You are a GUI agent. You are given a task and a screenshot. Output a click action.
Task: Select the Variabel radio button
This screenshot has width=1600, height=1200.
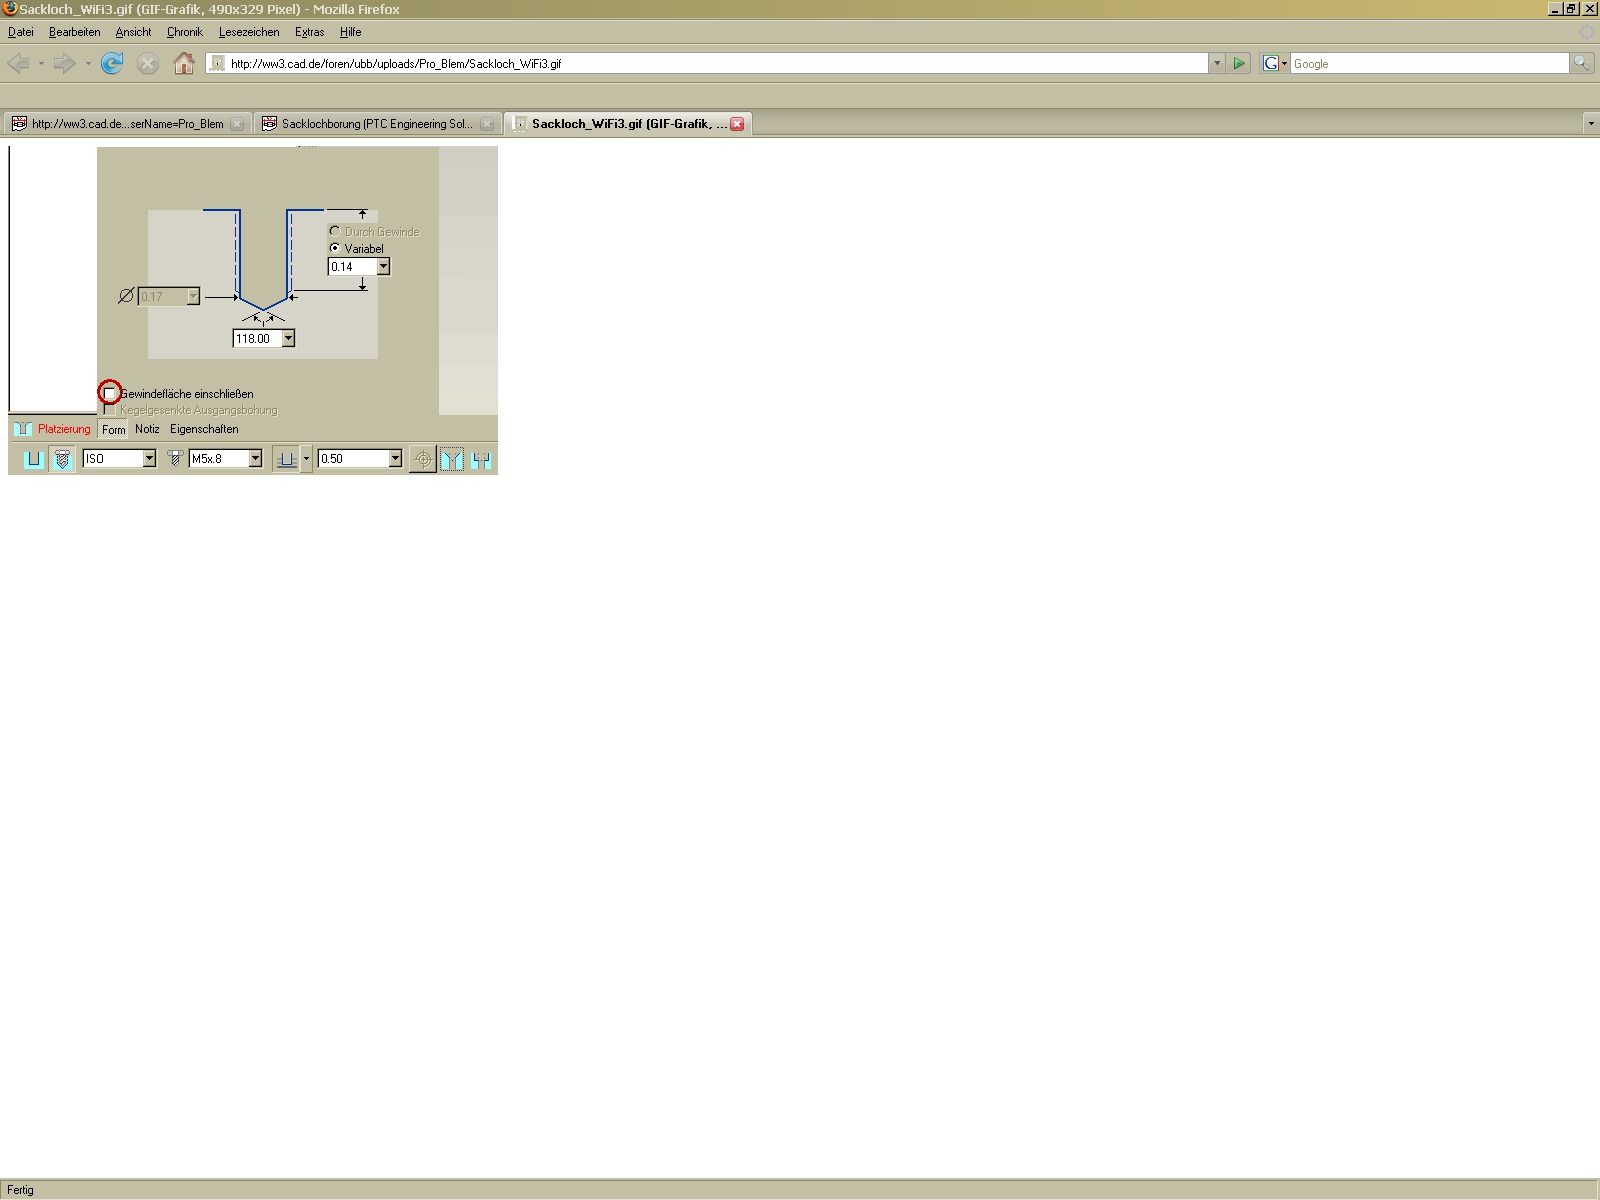(x=335, y=248)
